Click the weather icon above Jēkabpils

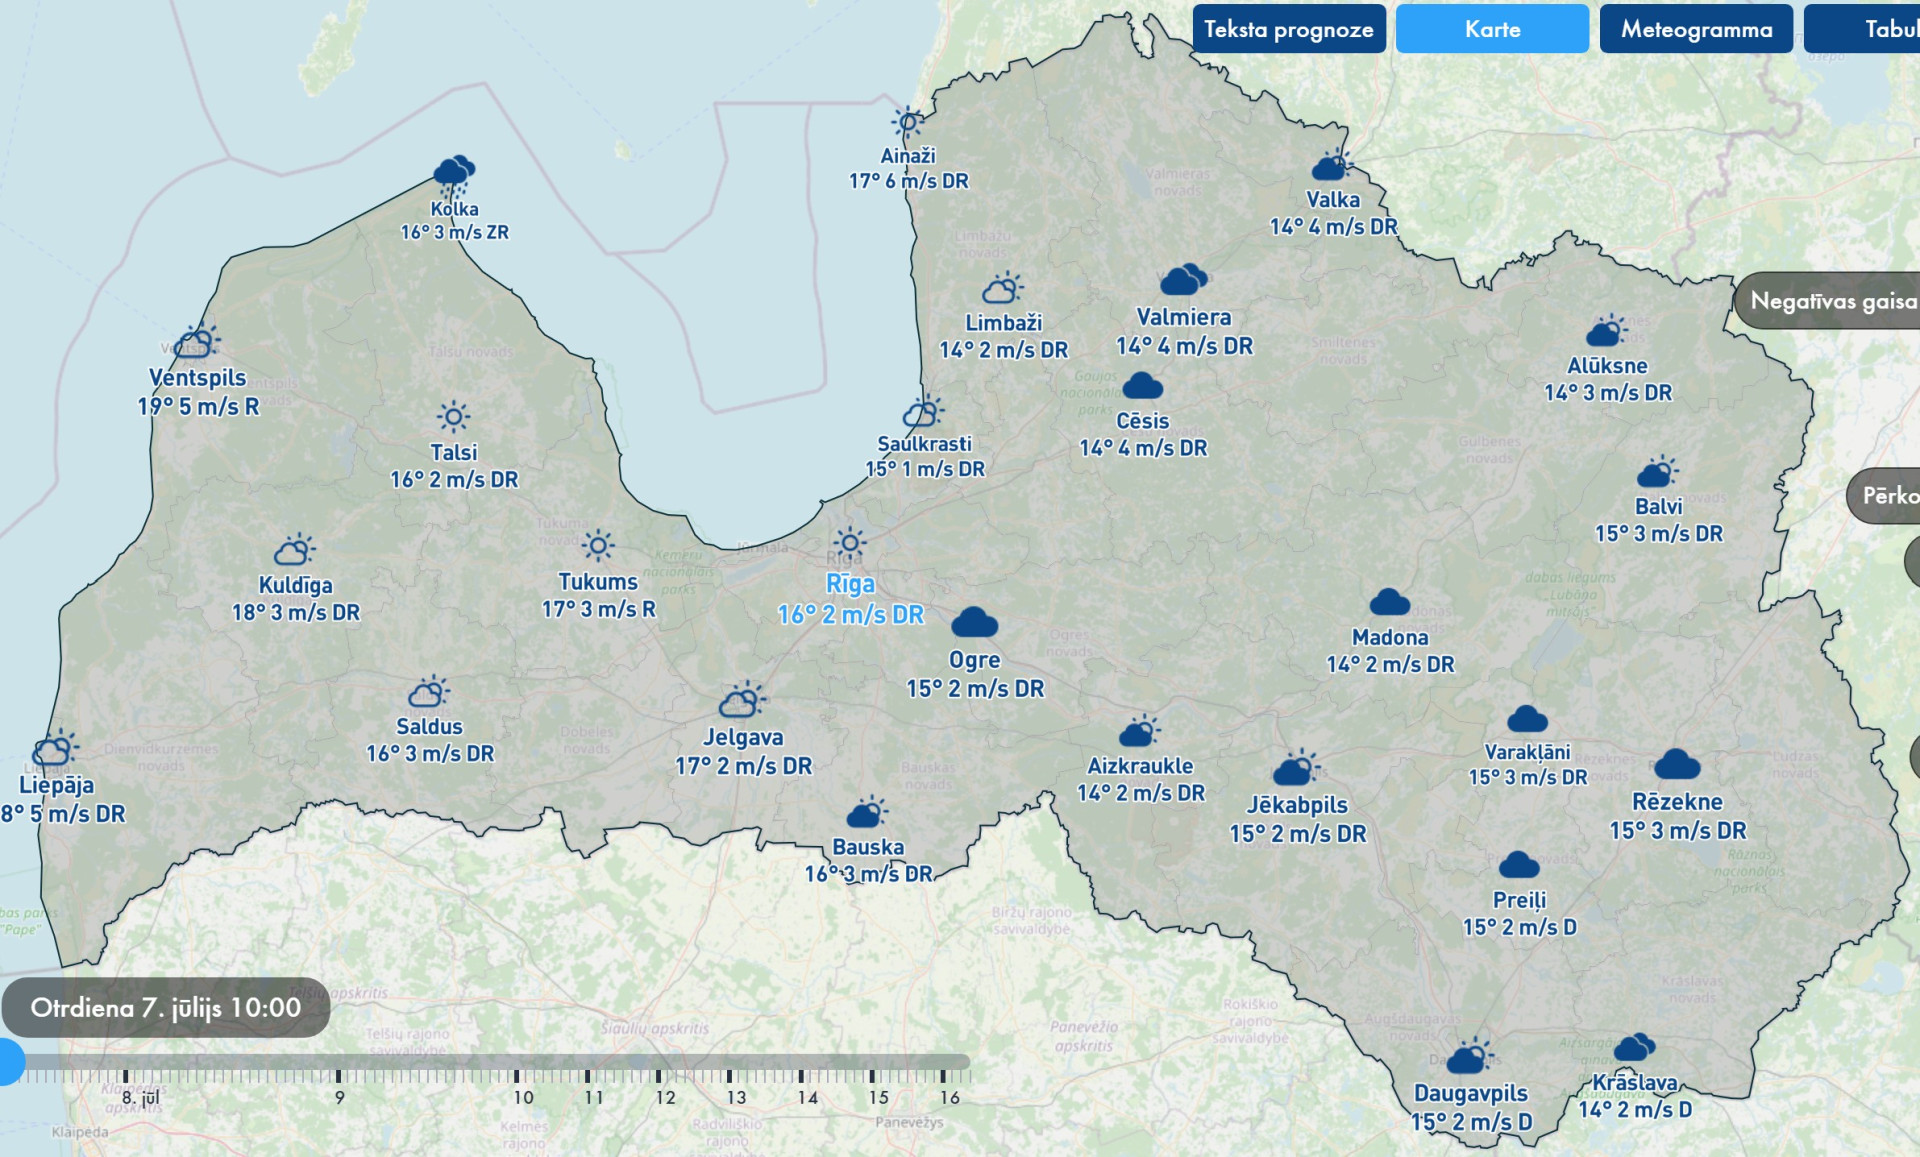[1296, 768]
